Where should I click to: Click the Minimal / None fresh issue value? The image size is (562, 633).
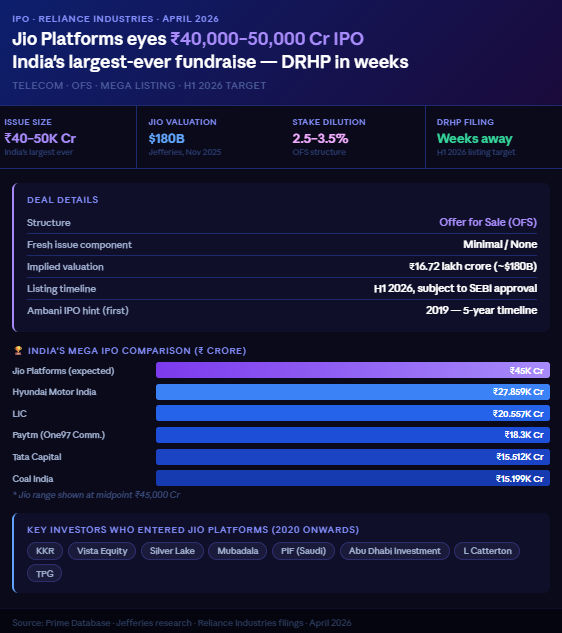coord(500,244)
